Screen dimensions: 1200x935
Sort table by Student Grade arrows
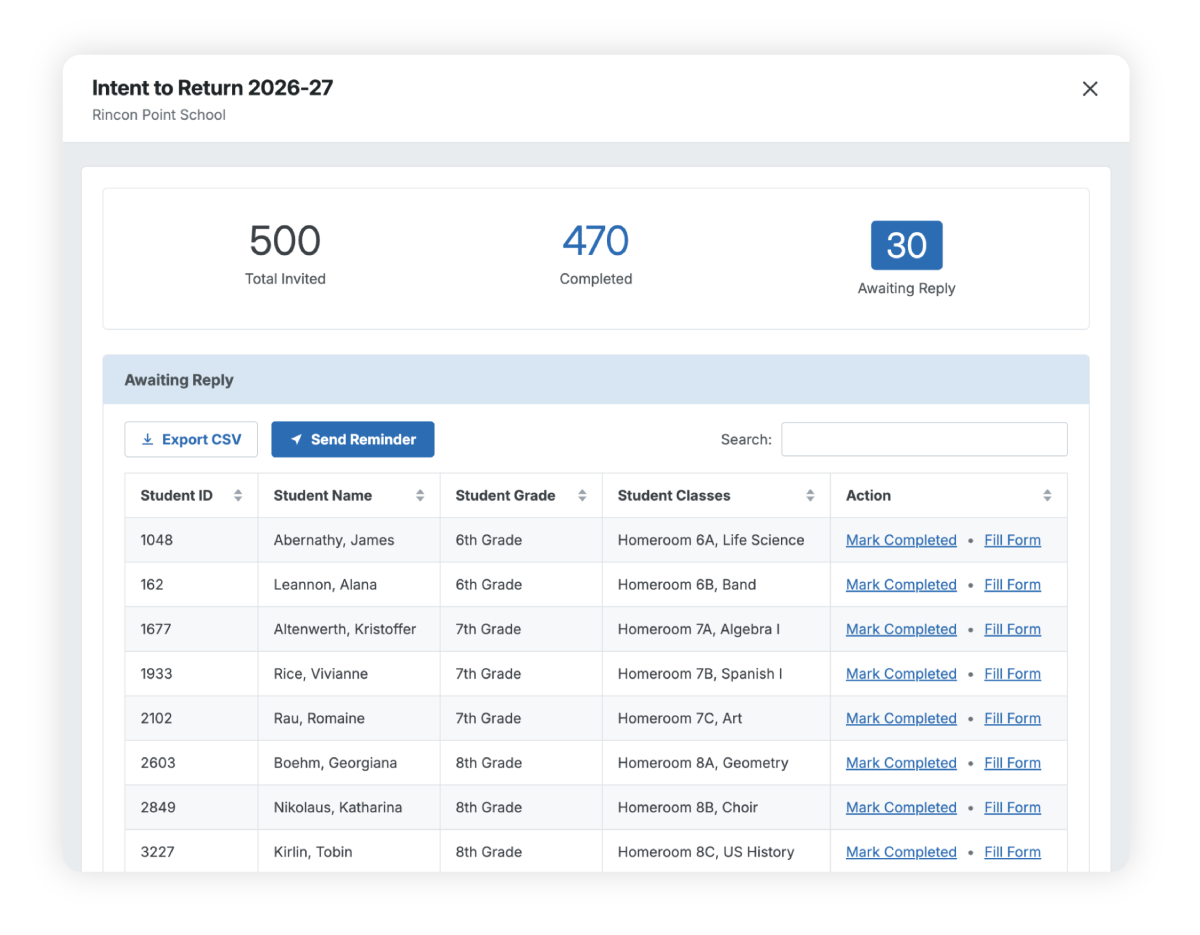click(582, 496)
